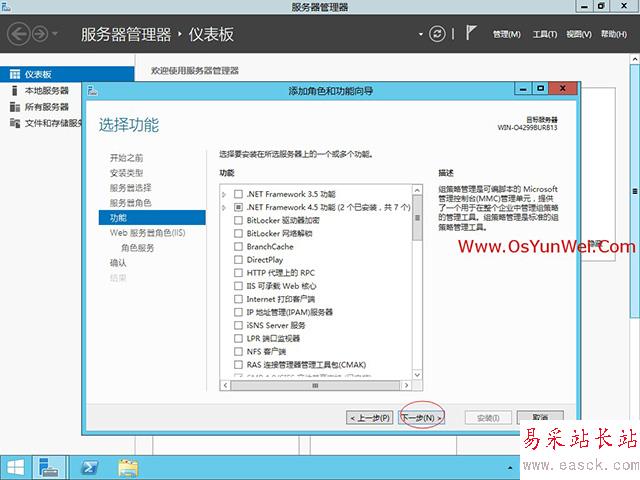Open the Windows Start button
Viewport: 640px width, 480px height.
pos(16,468)
